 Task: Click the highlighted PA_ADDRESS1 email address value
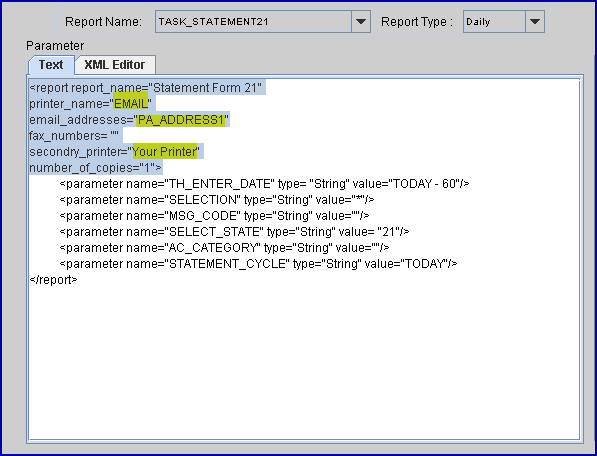(x=180, y=120)
